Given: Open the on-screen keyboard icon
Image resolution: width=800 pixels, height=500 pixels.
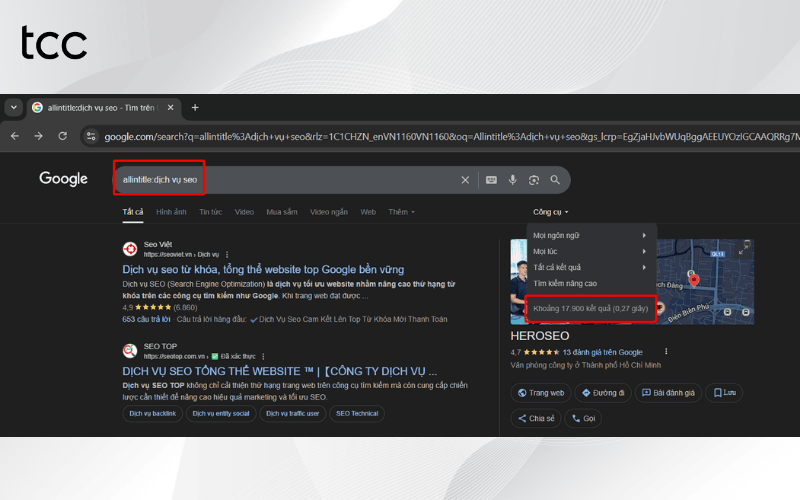Looking at the screenshot, I should coord(491,180).
